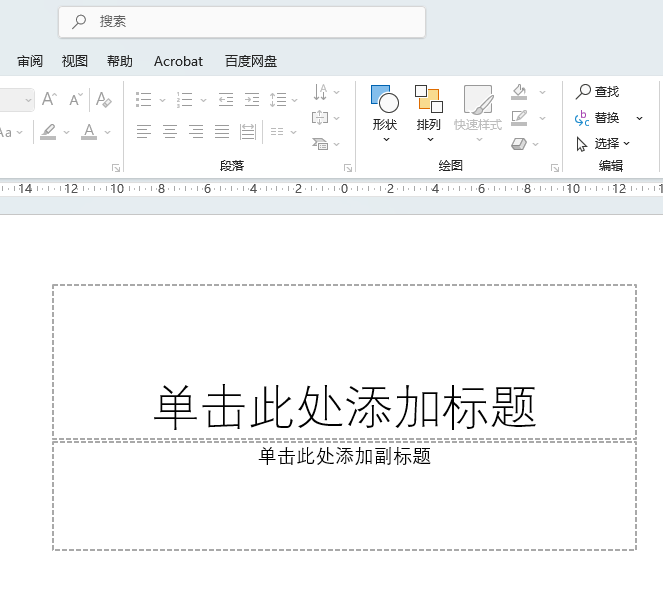This screenshot has width=663, height=603.
Task: Open the 段落 paragraph dialog launcher
Action: (348, 168)
